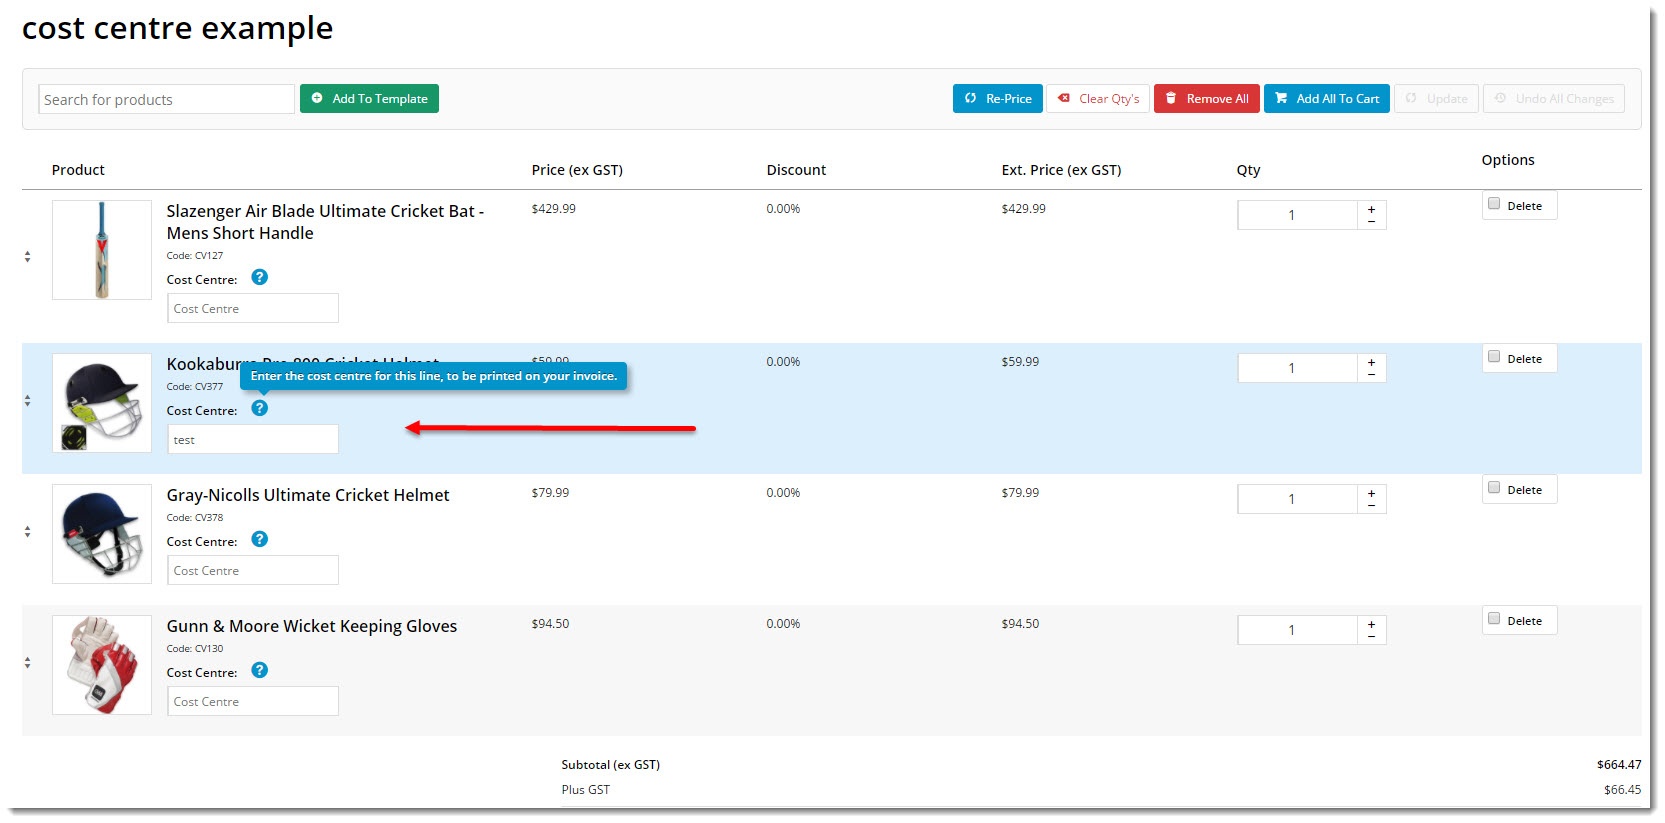The width and height of the screenshot is (1665, 823).
Task: Focus the Cost Centre field for Slazenger bat
Action: pos(253,308)
